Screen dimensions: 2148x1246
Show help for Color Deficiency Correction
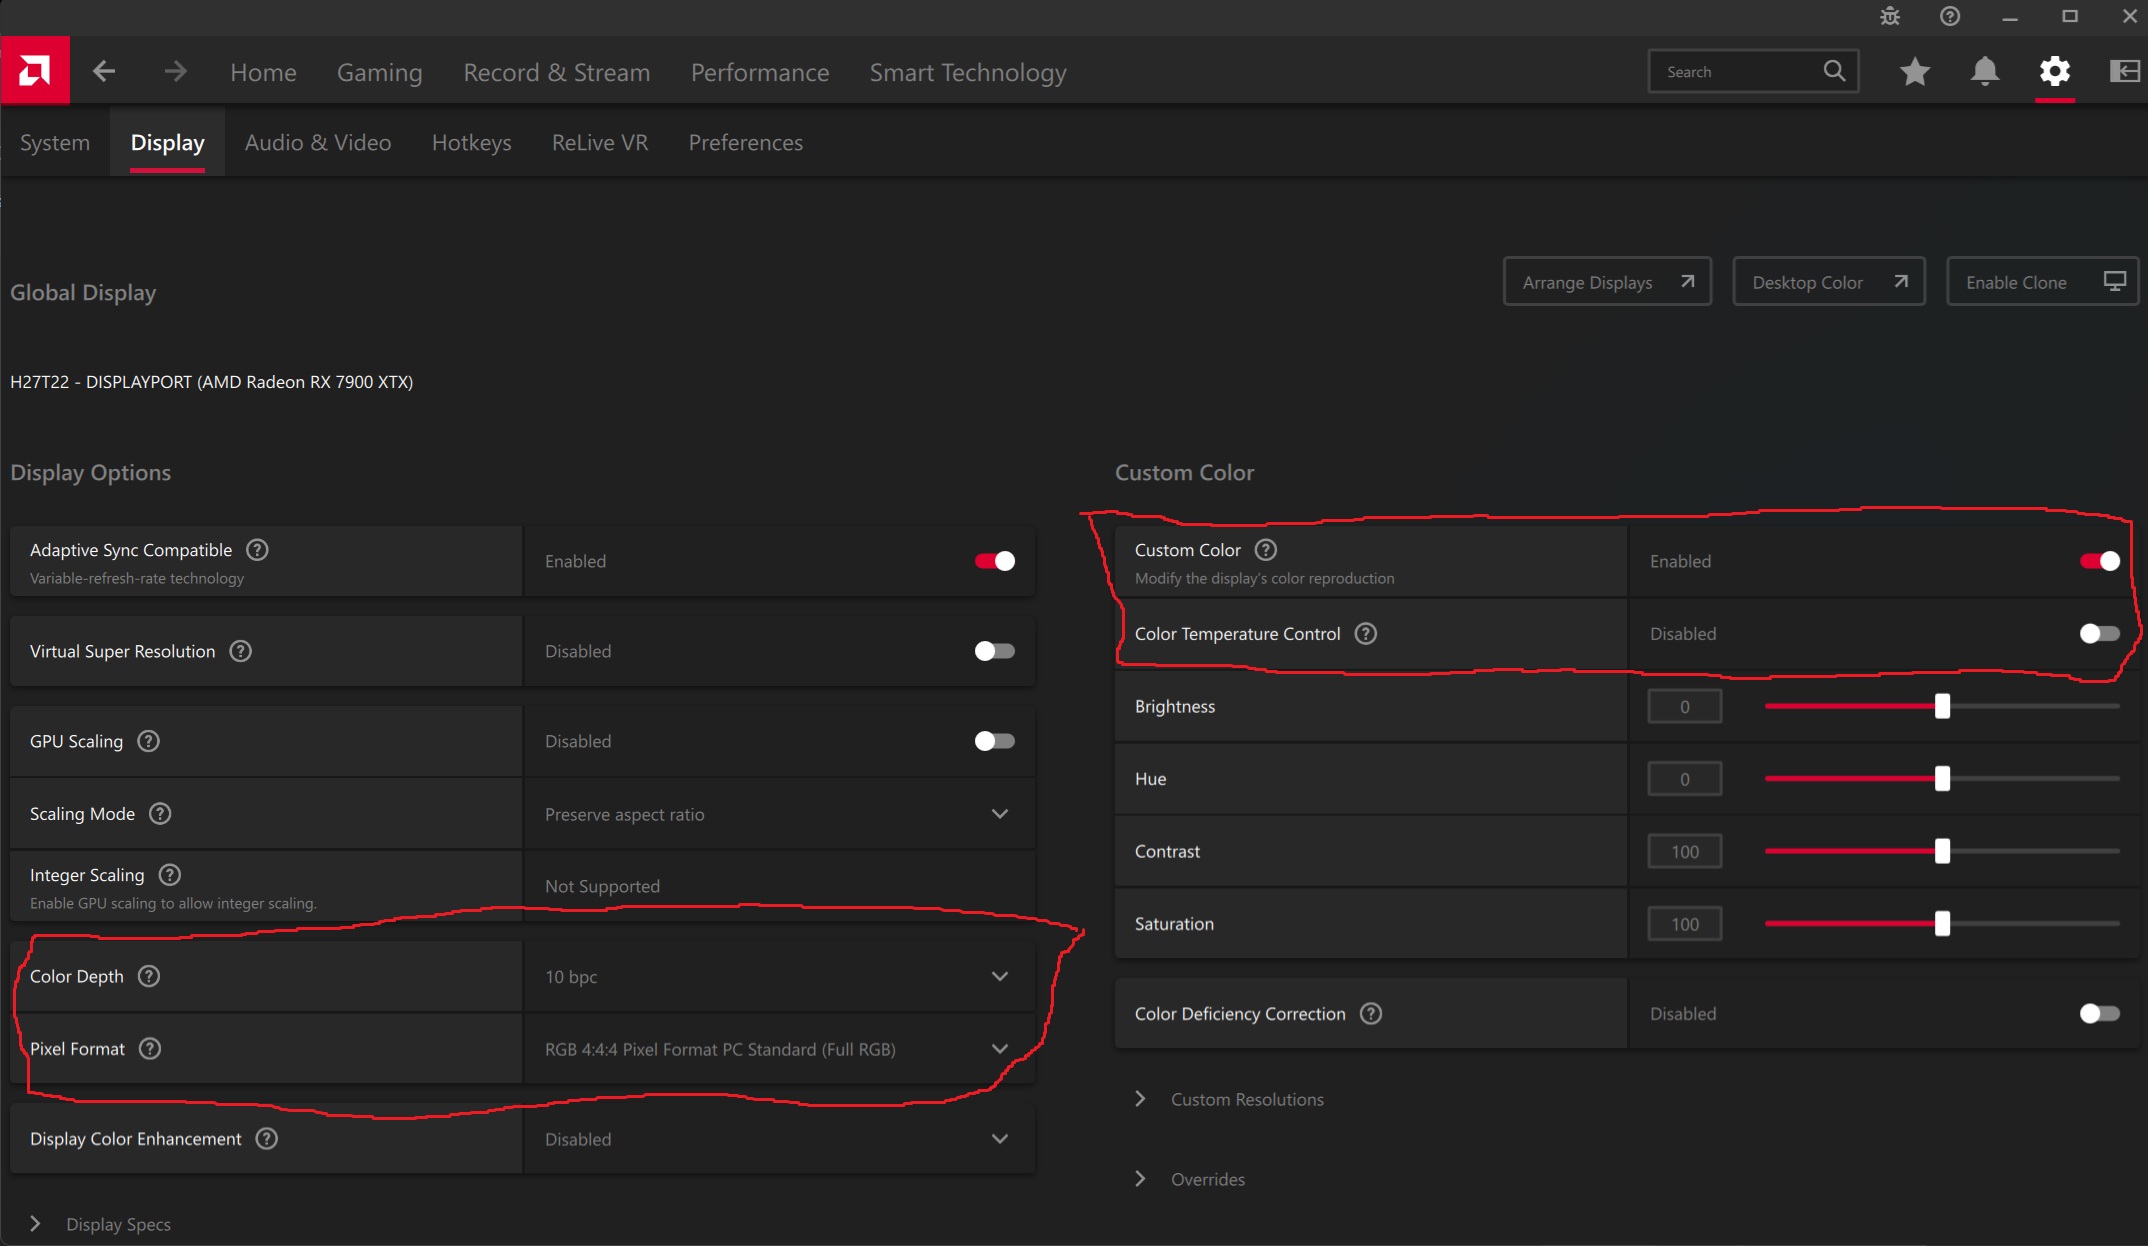pos(1372,1014)
